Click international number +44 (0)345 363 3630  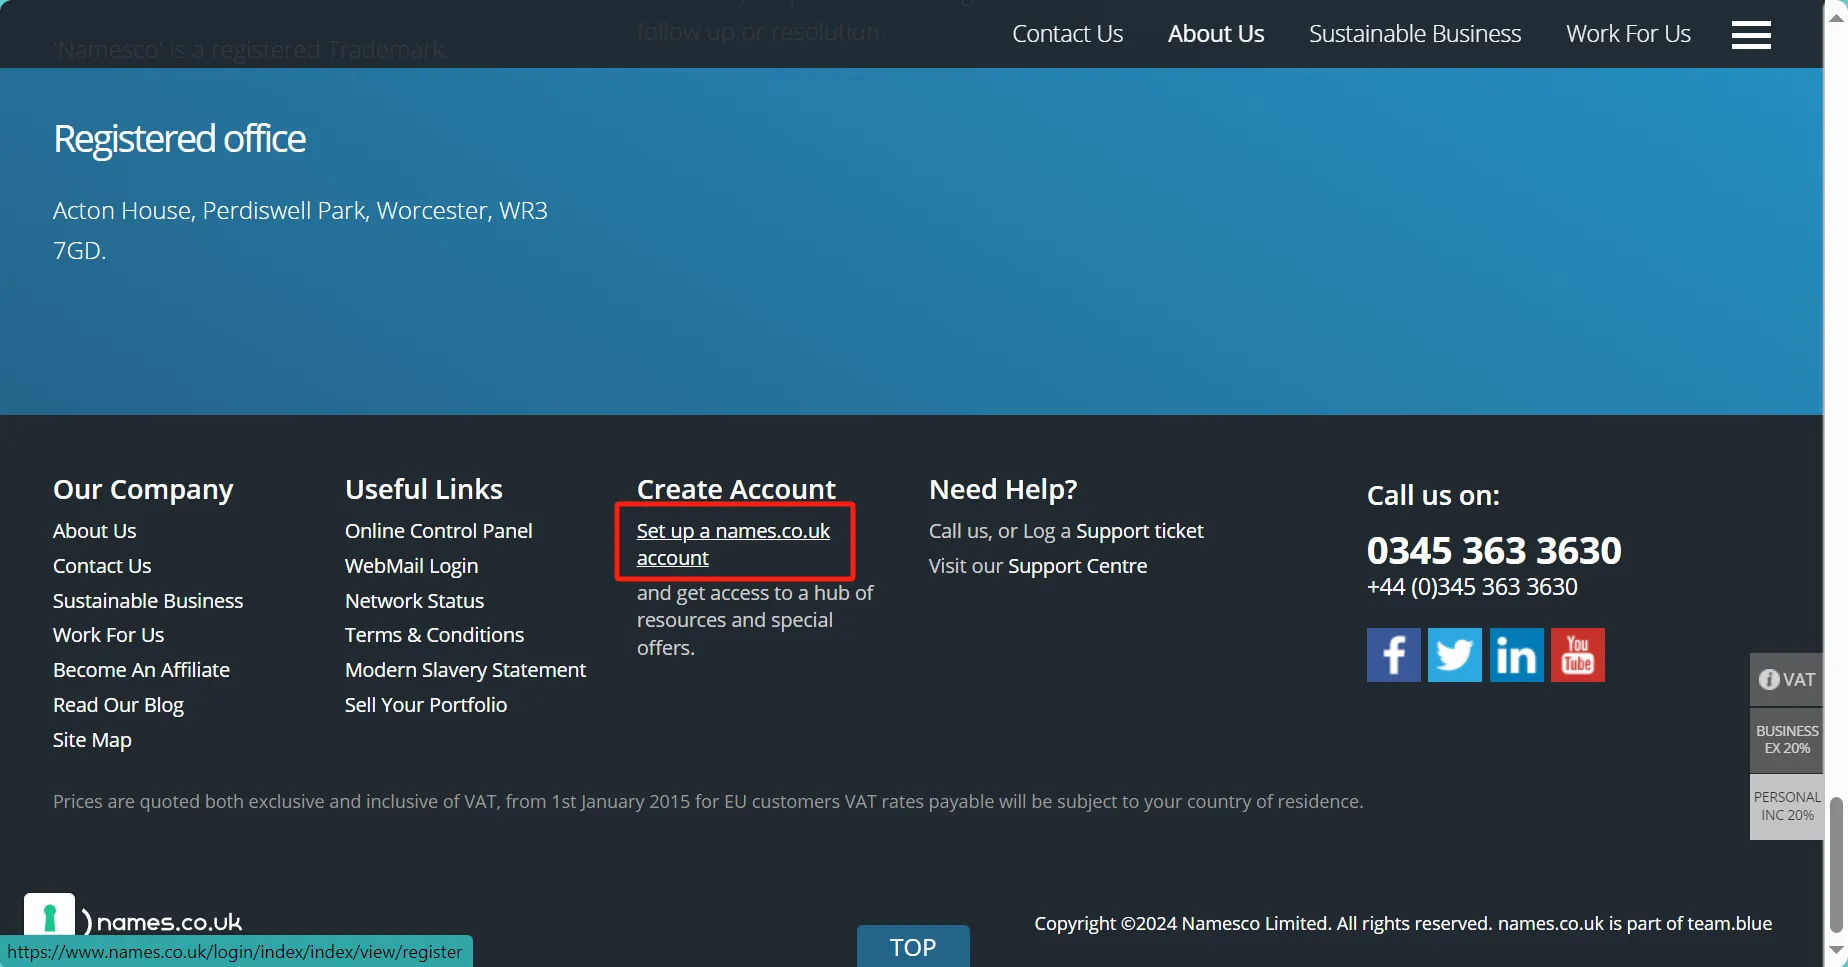1472,587
